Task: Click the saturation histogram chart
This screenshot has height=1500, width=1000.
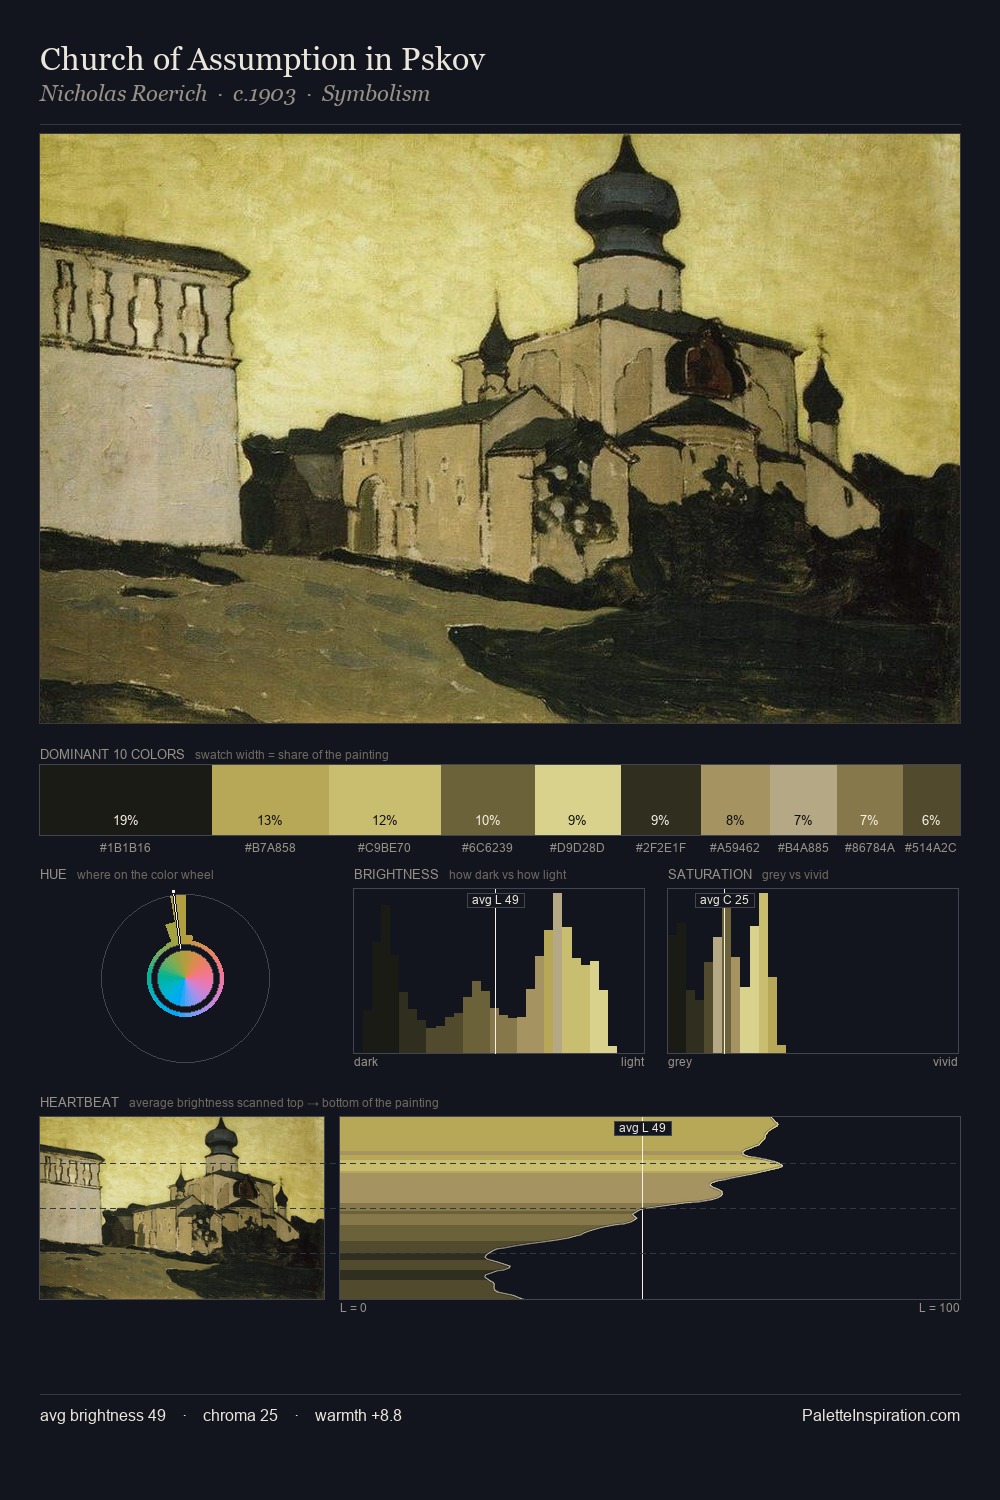Action: [x=813, y=971]
